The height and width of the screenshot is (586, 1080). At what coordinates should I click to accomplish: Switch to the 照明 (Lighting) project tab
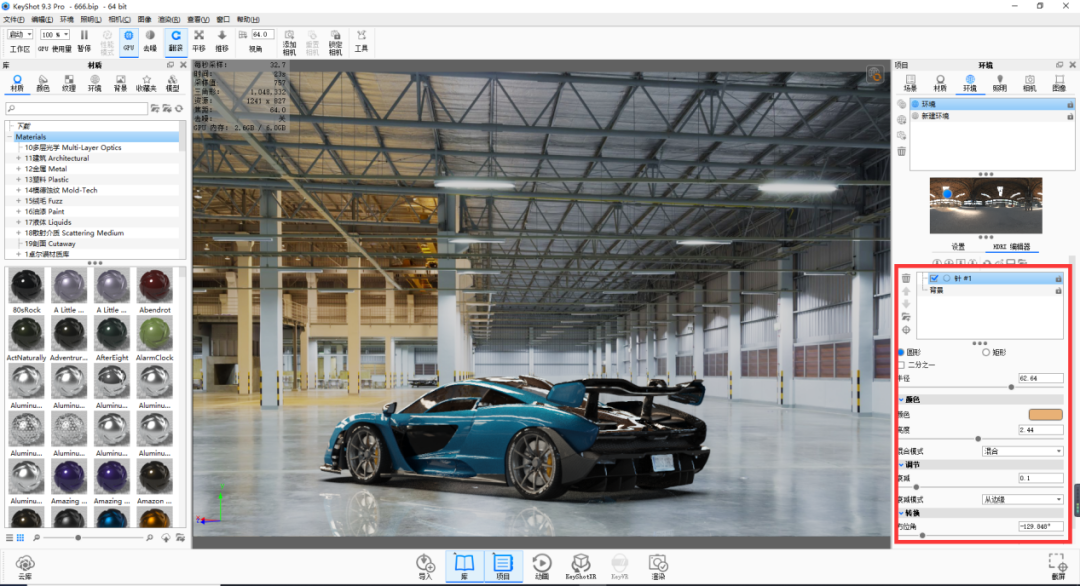999,83
